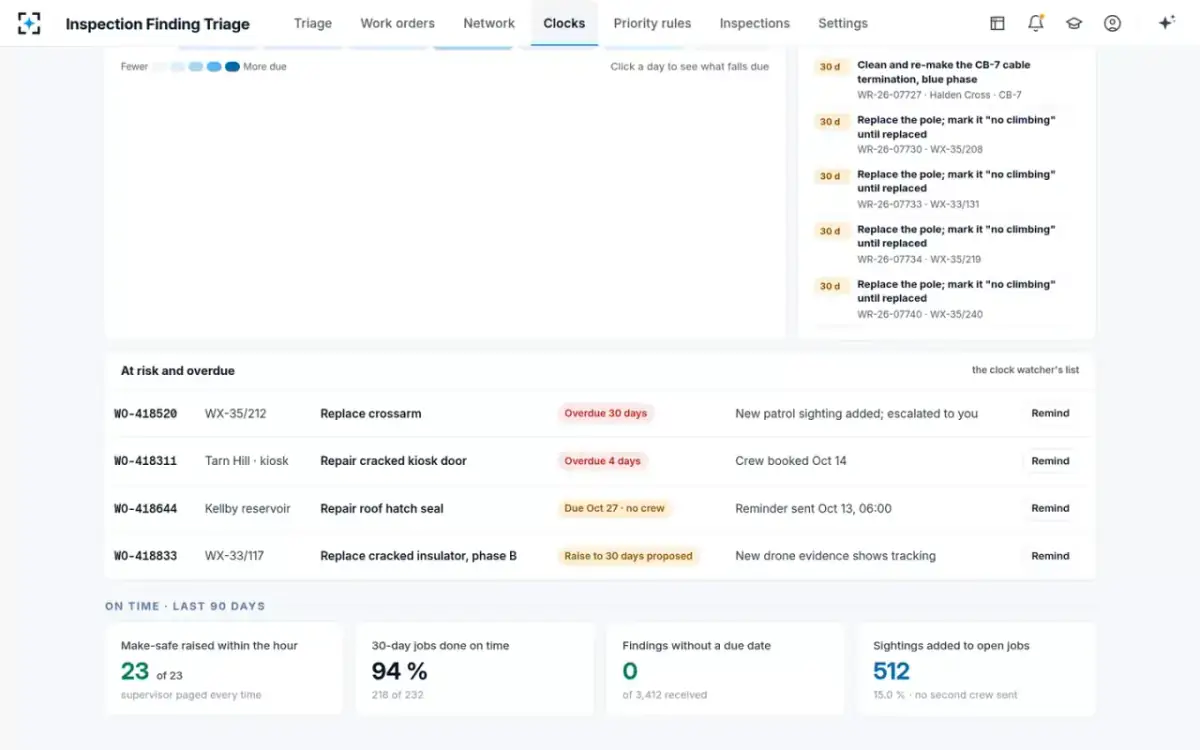Click the darkest More due legend swatch
This screenshot has width=1200, height=750.
[232, 67]
